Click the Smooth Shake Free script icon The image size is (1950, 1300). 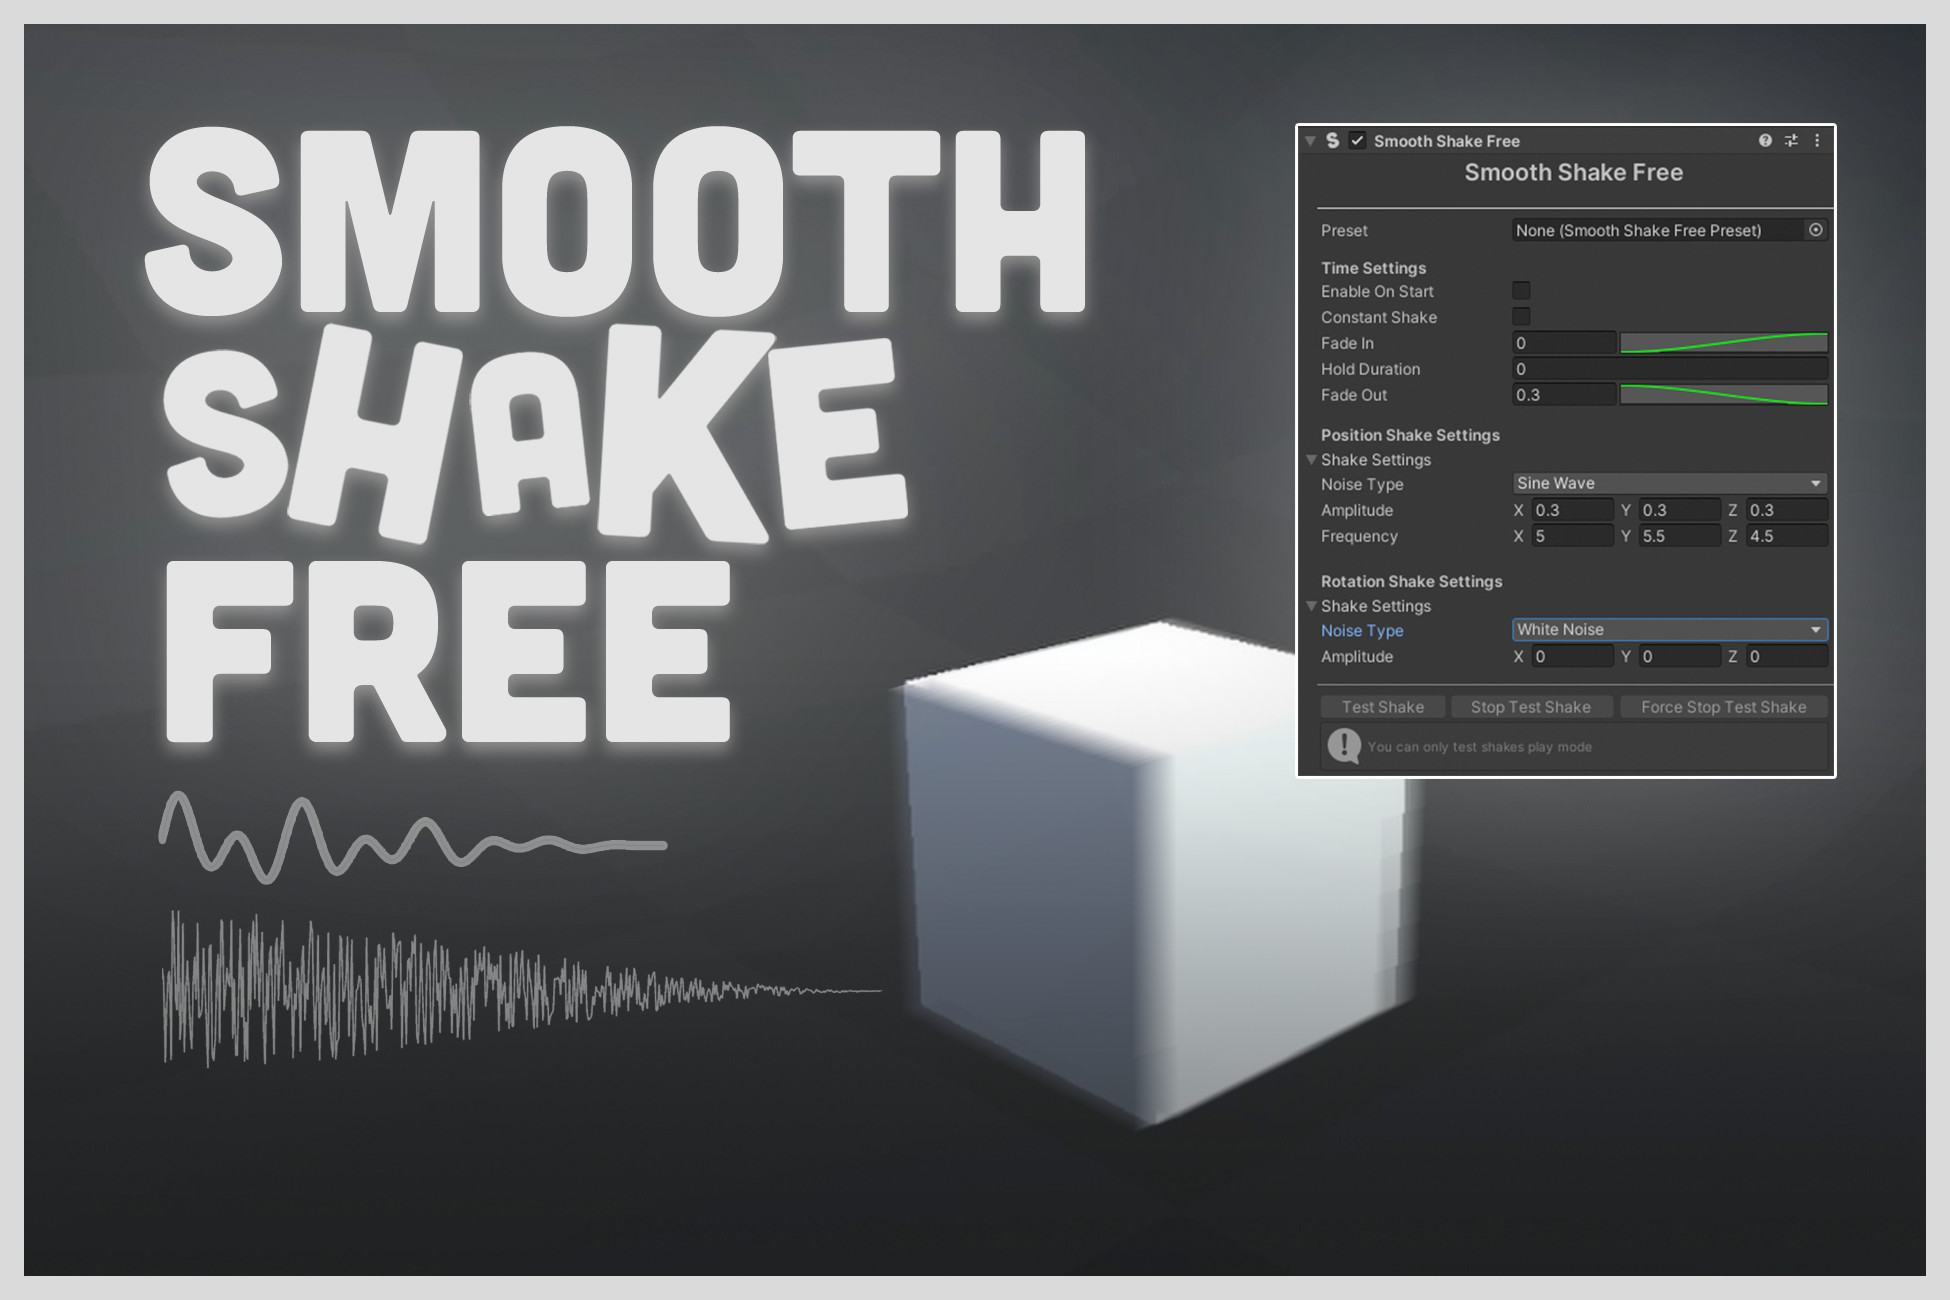(1333, 141)
